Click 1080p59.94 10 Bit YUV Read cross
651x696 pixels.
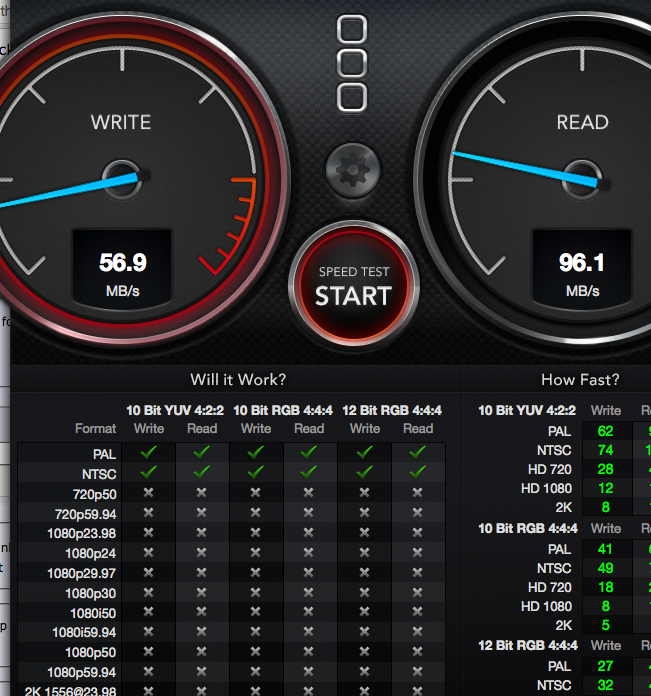(202, 671)
